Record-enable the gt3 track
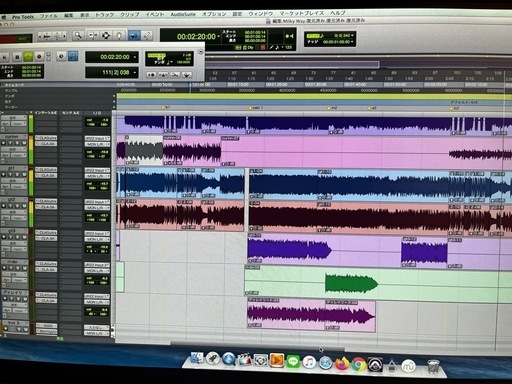Viewport: 512px width, 384px height. [4, 237]
